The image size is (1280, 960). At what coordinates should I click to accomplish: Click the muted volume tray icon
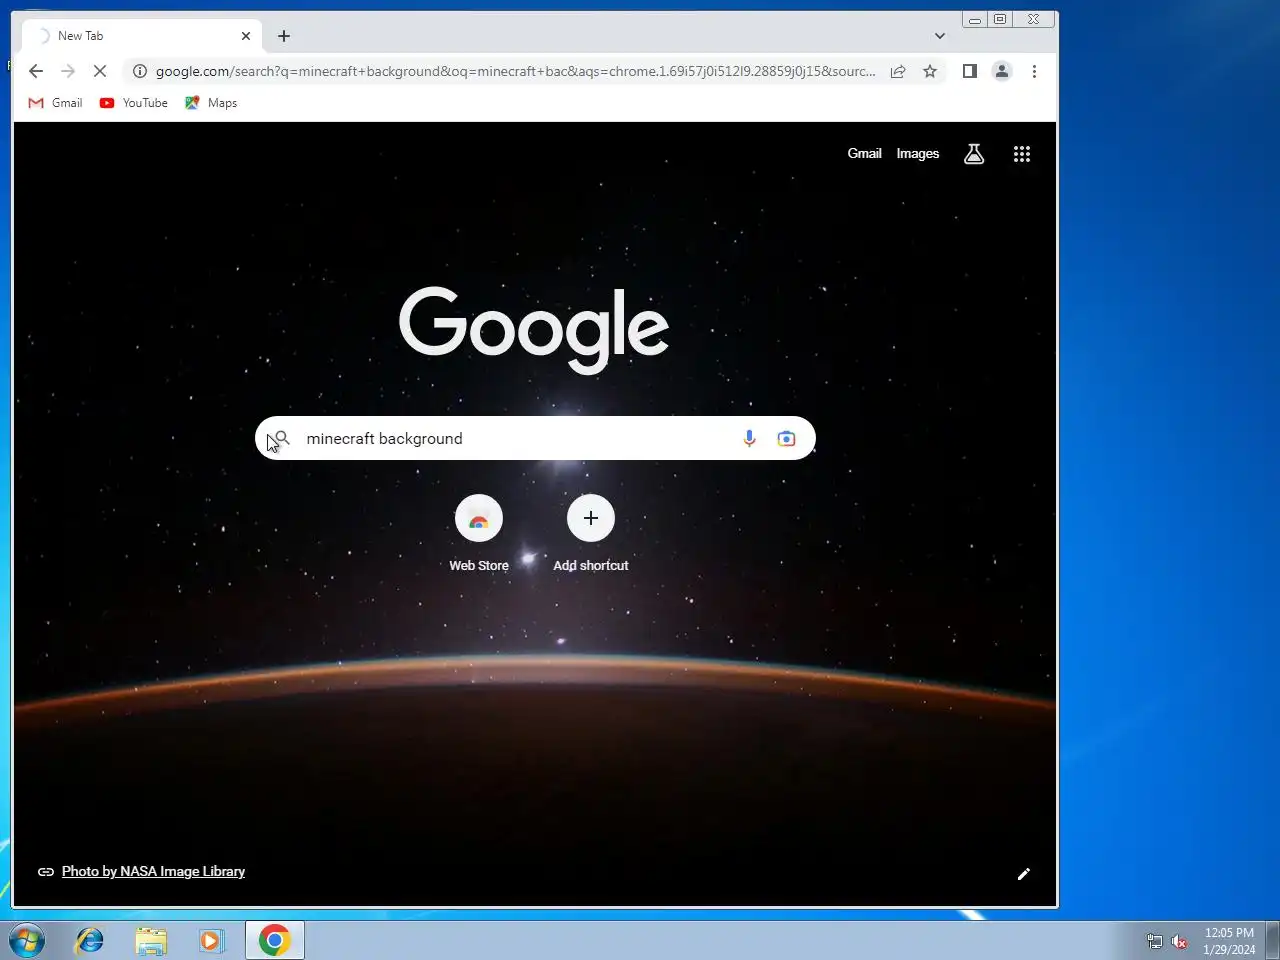pyautogui.click(x=1180, y=941)
